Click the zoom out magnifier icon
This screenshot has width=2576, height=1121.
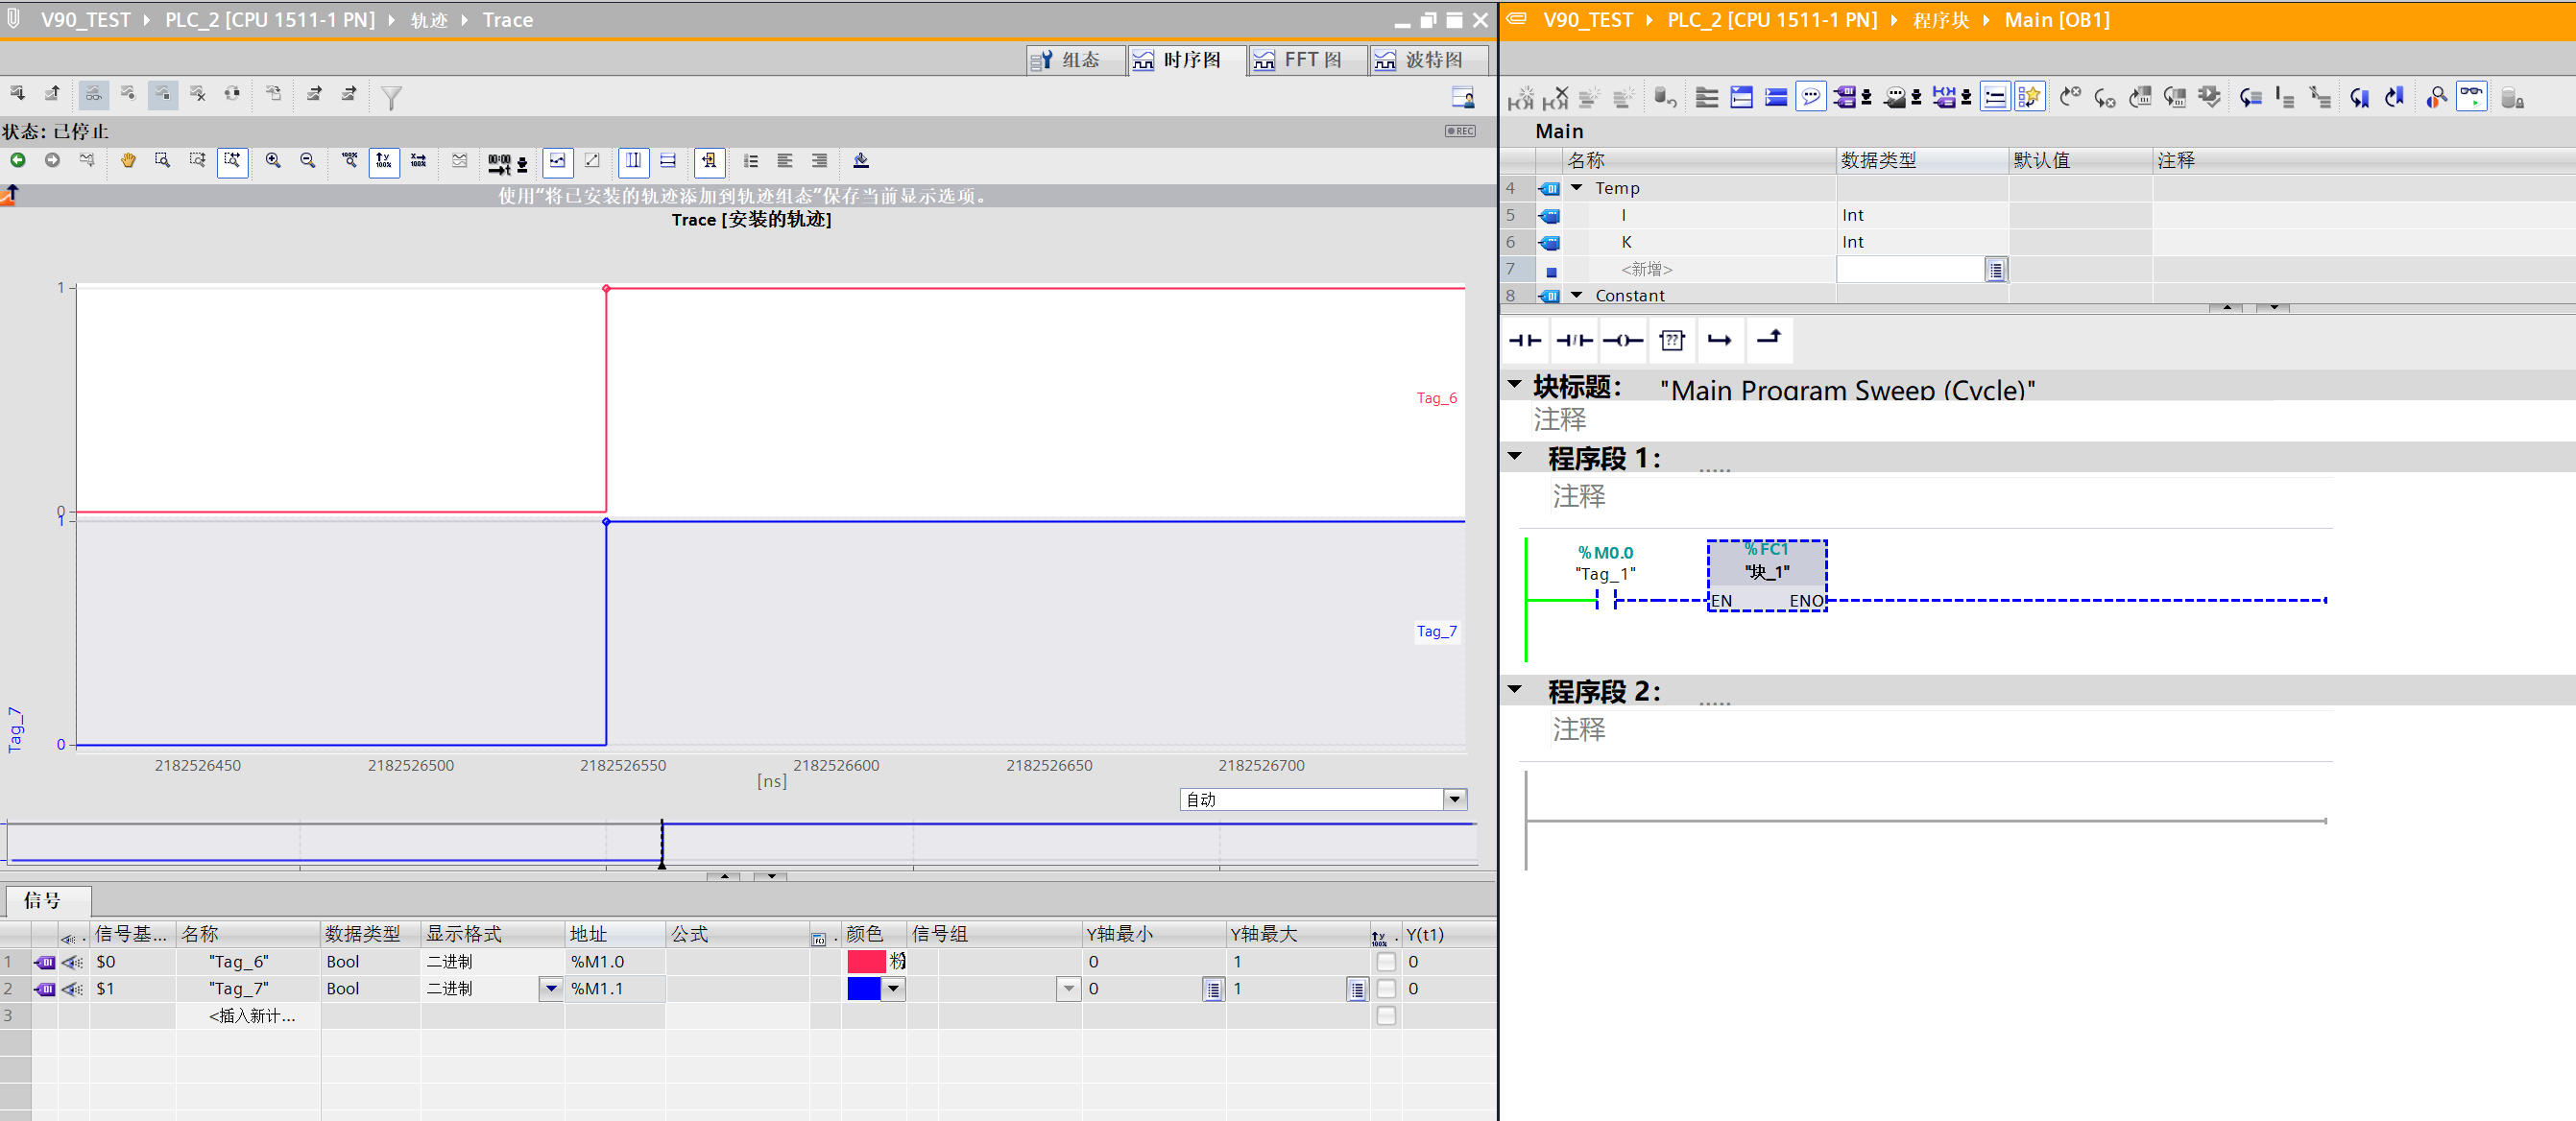(x=307, y=160)
